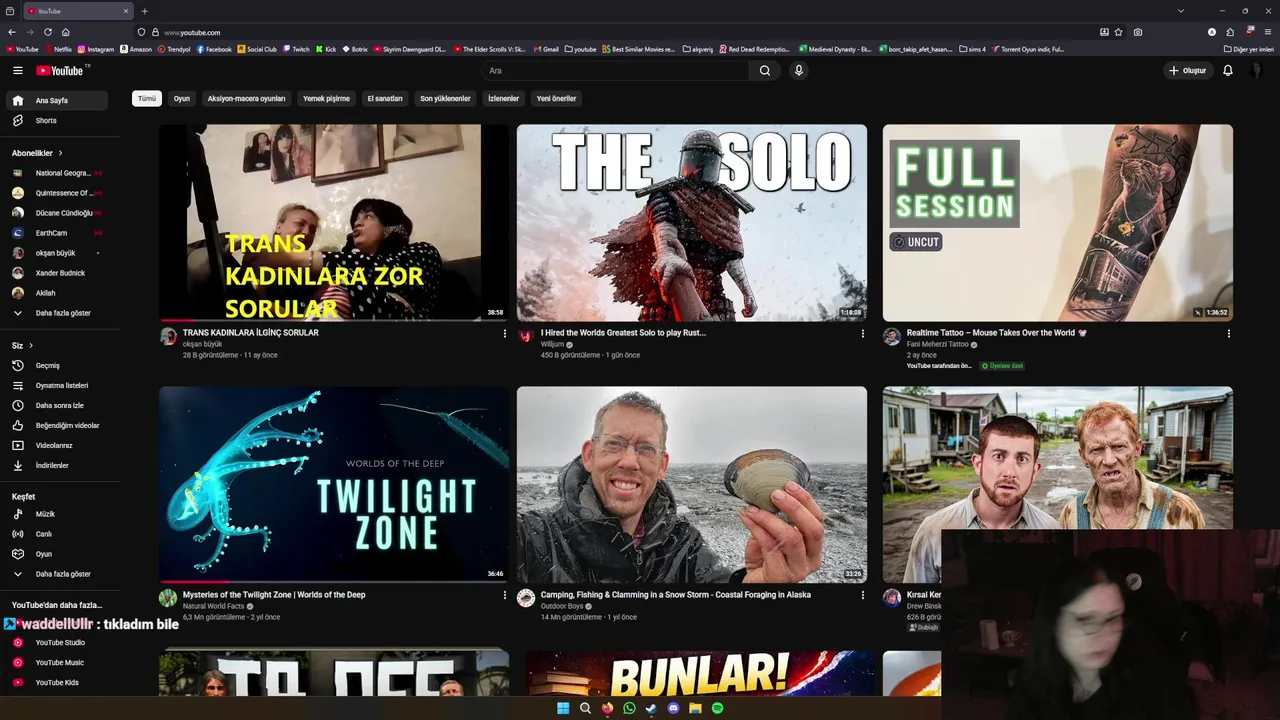The height and width of the screenshot is (720, 1280).
Task: Open EarthCam subscription channel
Action: click(56, 233)
